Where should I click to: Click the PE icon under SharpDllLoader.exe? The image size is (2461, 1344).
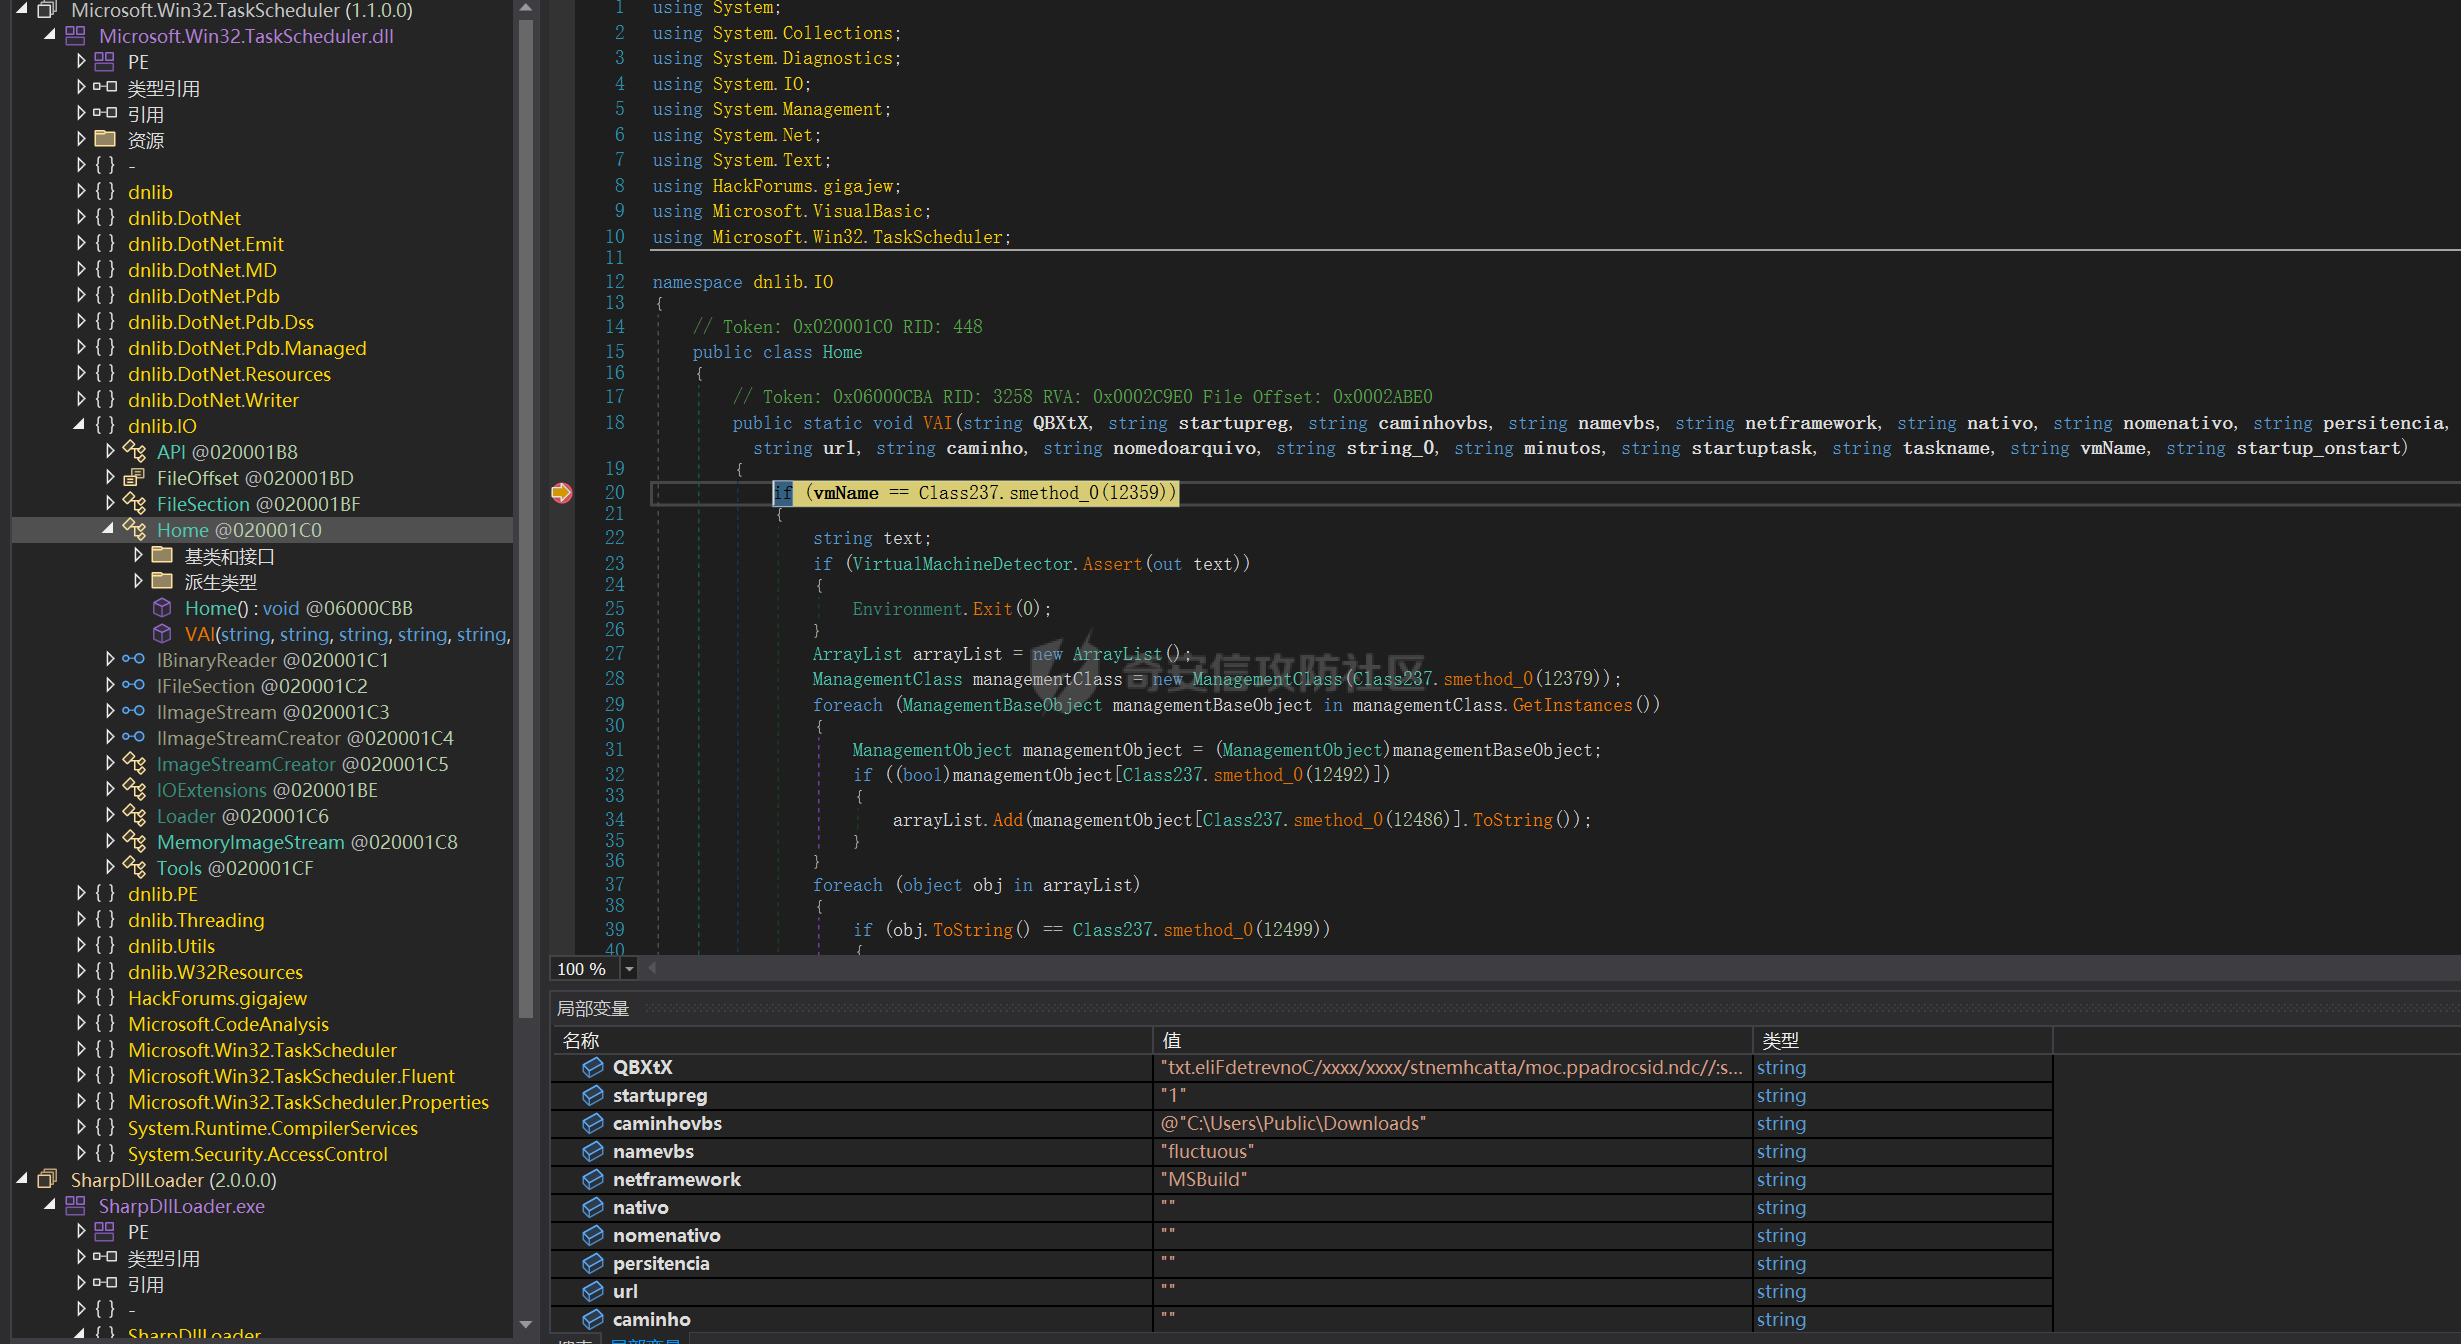coord(105,1232)
